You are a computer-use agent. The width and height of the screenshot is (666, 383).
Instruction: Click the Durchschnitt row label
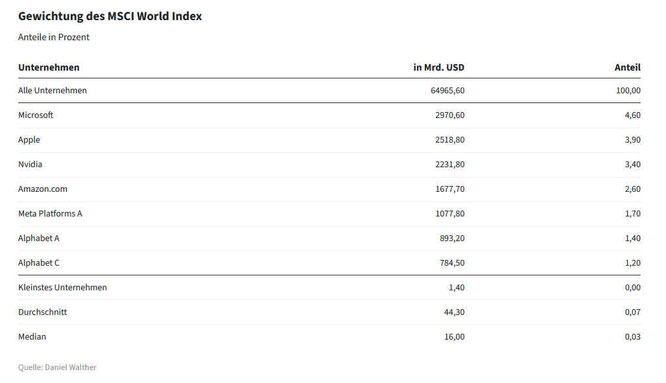[x=42, y=312]
